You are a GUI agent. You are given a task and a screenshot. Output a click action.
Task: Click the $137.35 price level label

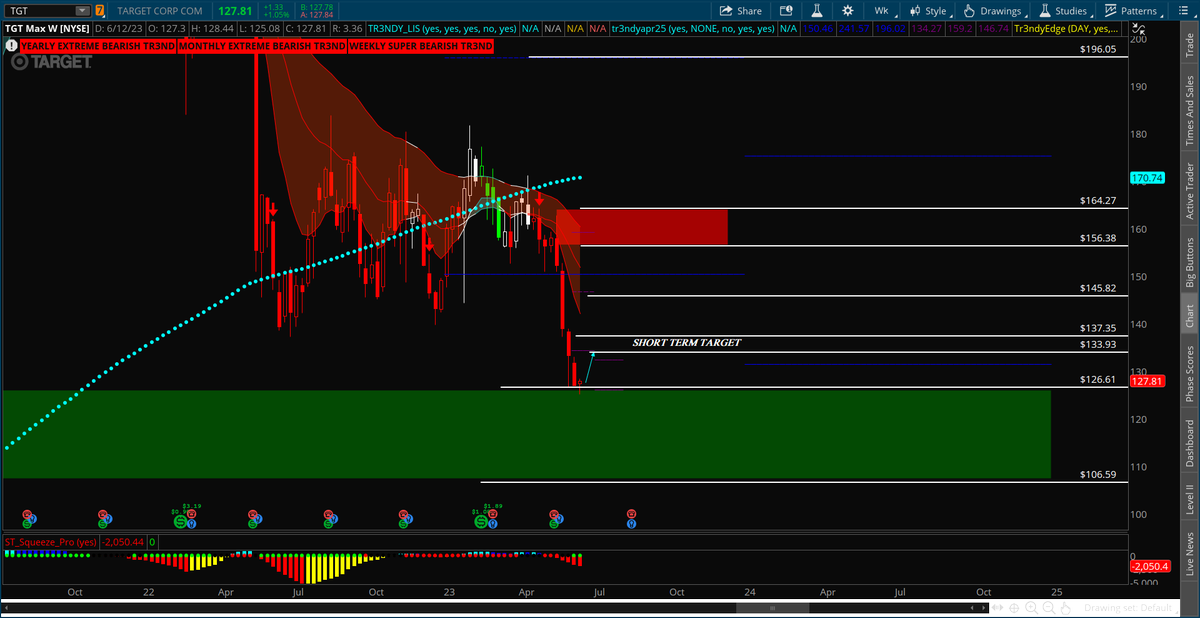click(1097, 328)
